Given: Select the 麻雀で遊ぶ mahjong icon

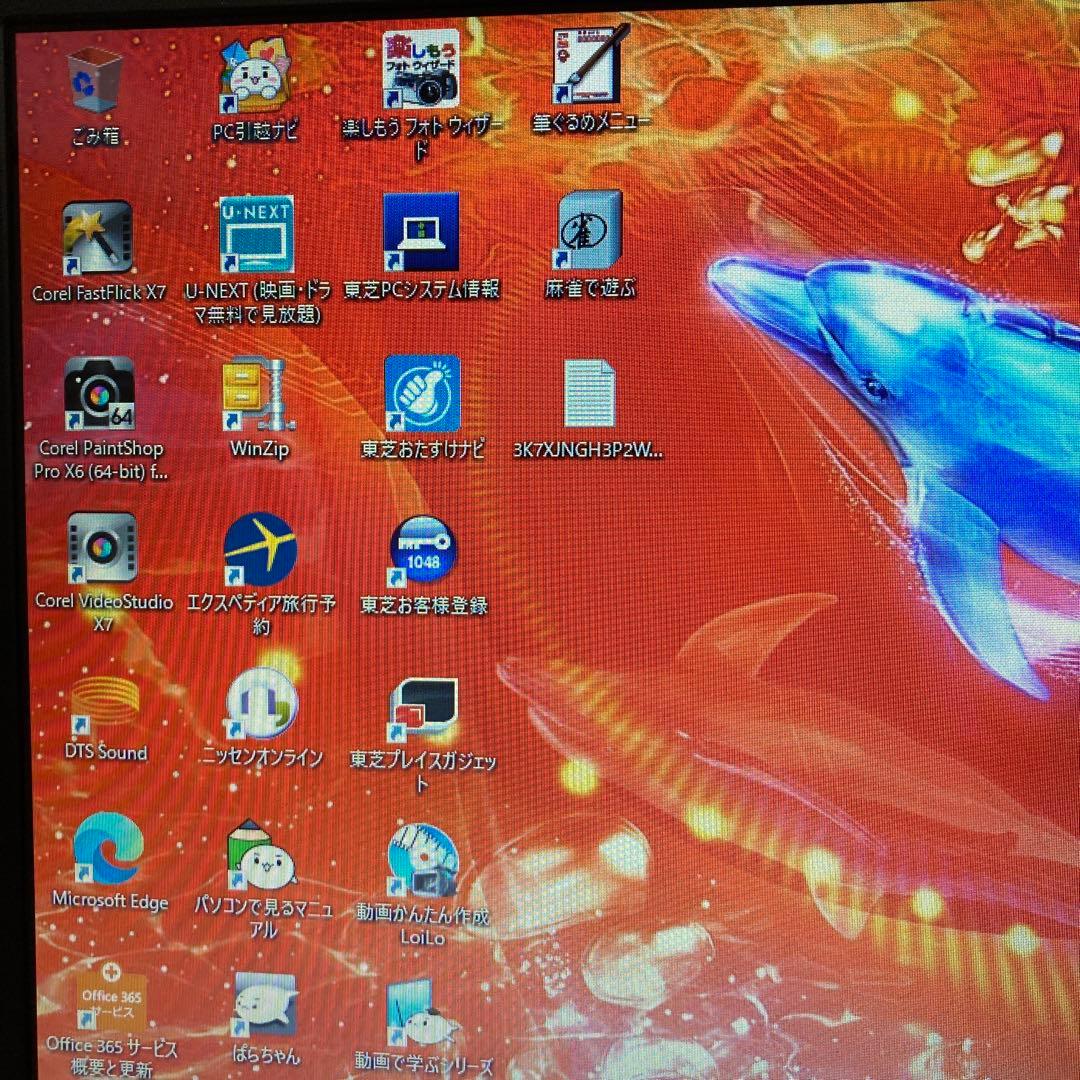Looking at the screenshot, I should [x=590, y=230].
